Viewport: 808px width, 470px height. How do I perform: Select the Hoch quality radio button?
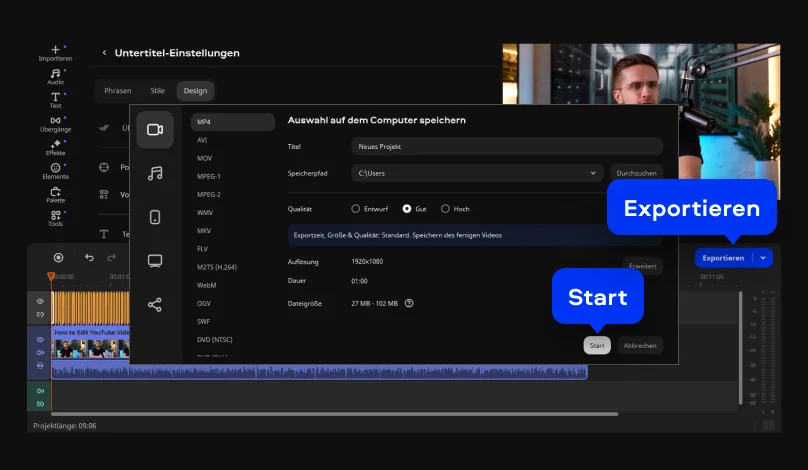445,209
